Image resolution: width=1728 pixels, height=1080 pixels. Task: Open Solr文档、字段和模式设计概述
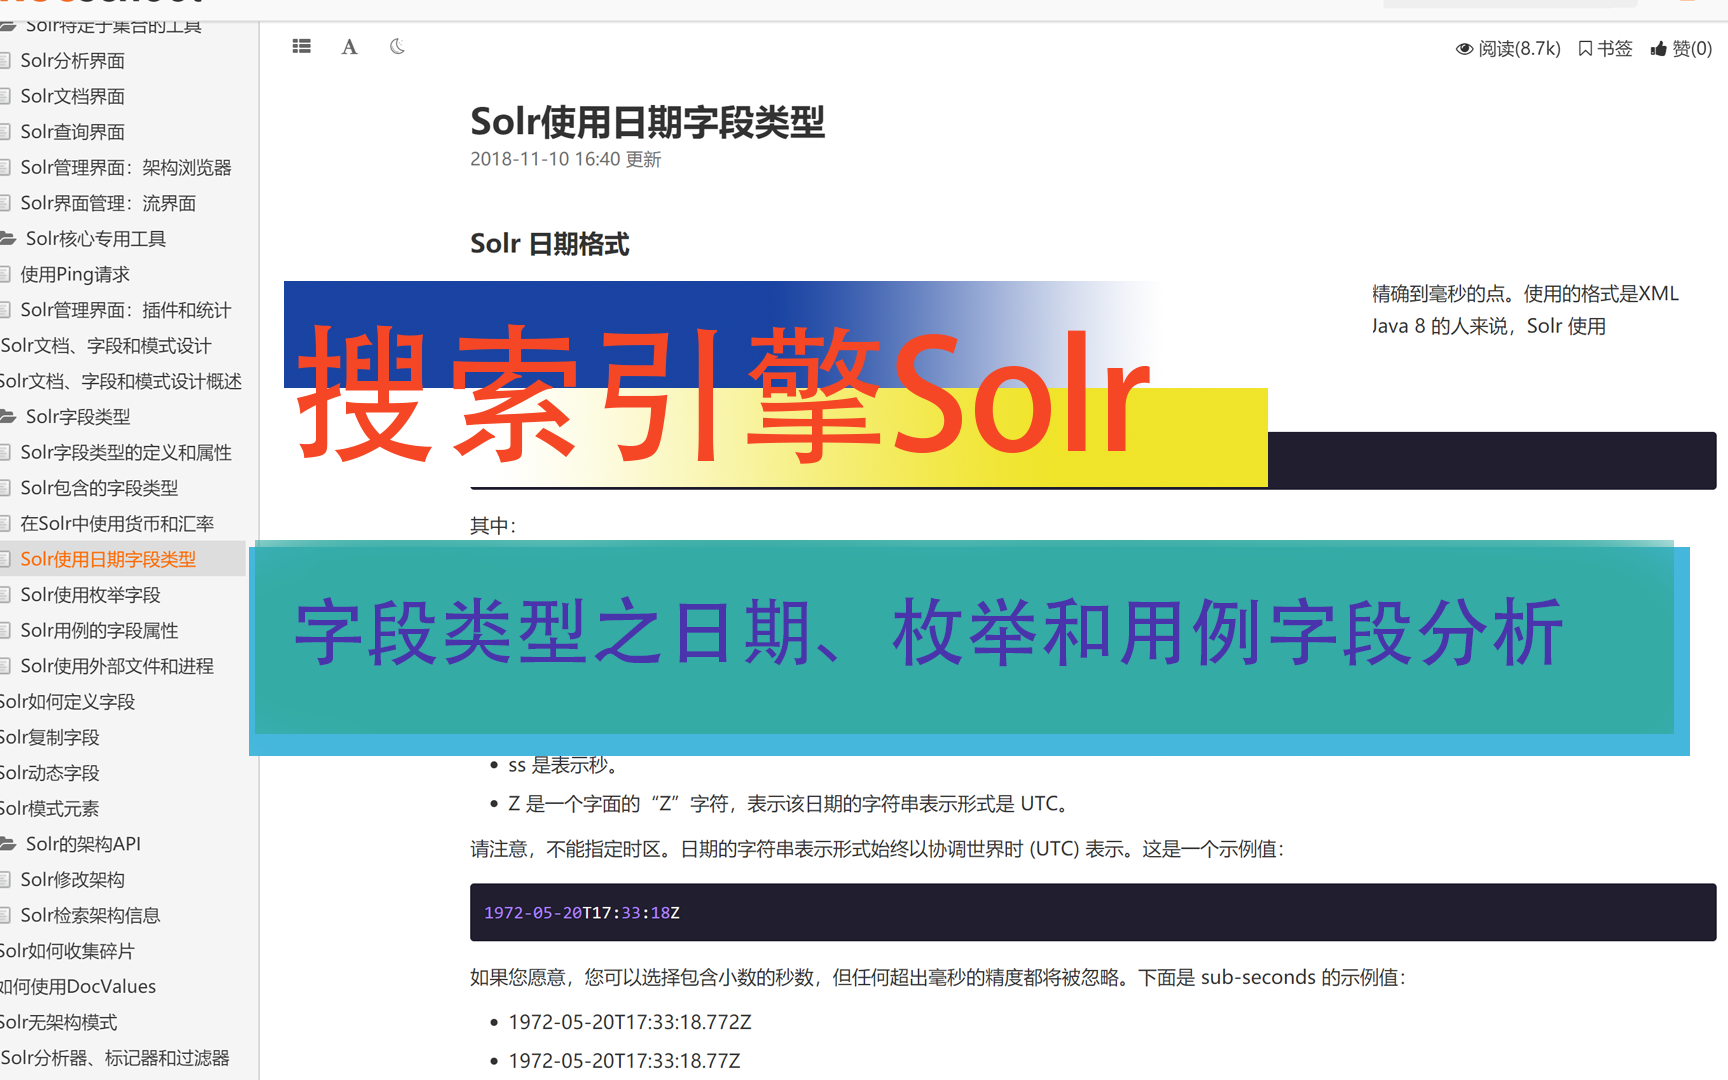pyautogui.click(x=121, y=381)
